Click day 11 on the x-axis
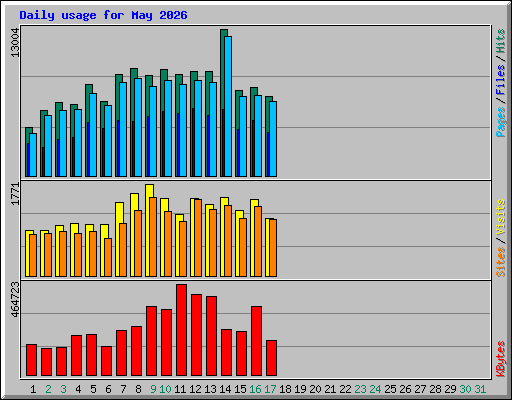 (x=180, y=389)
